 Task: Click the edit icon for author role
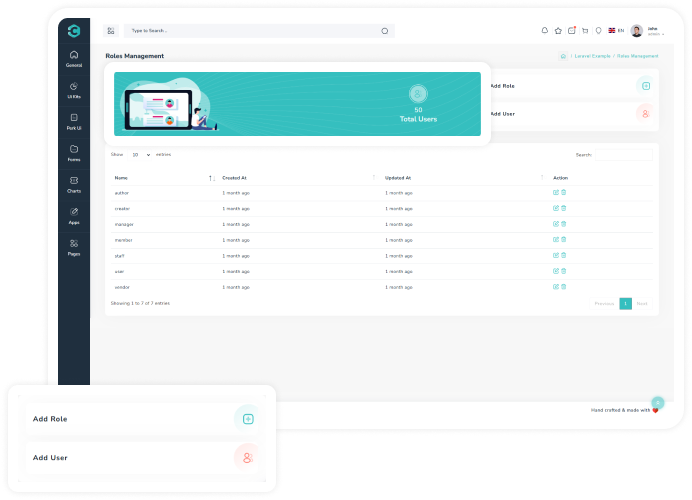click(x=556, y=192)
